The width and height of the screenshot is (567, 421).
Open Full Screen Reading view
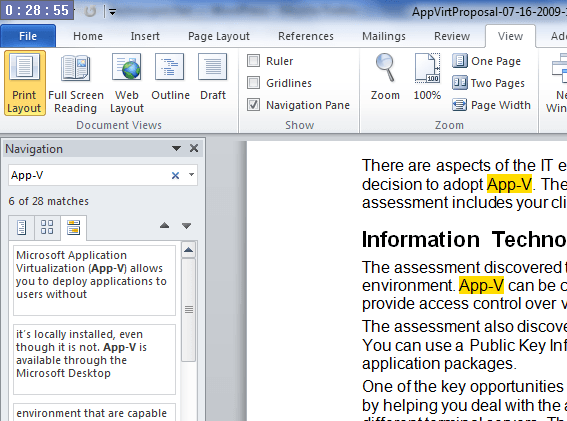[76, 83]
